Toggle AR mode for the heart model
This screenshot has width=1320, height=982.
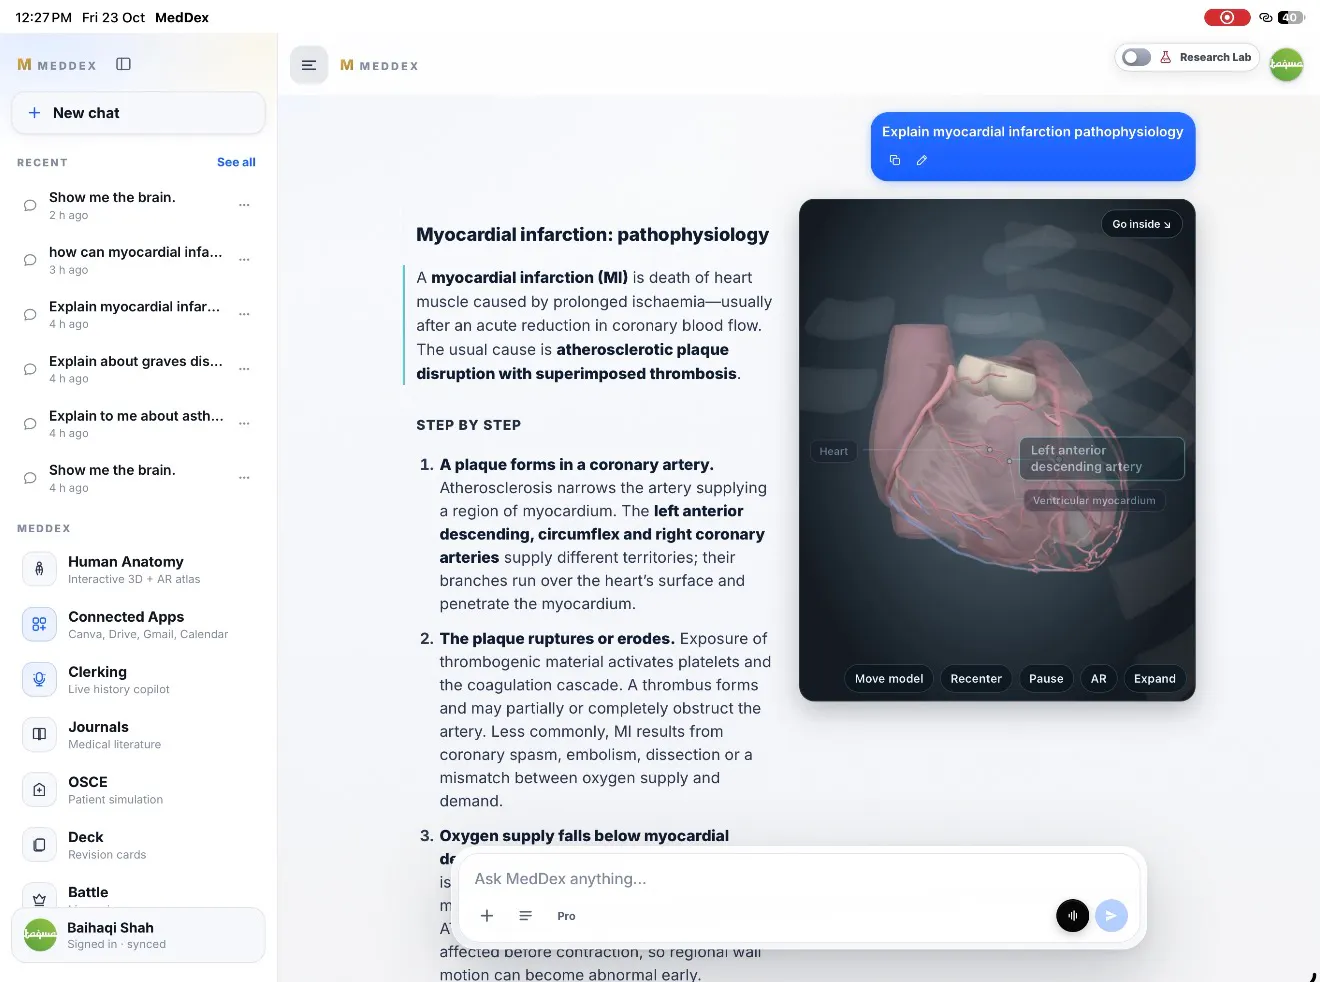(x=1099, y=679)
